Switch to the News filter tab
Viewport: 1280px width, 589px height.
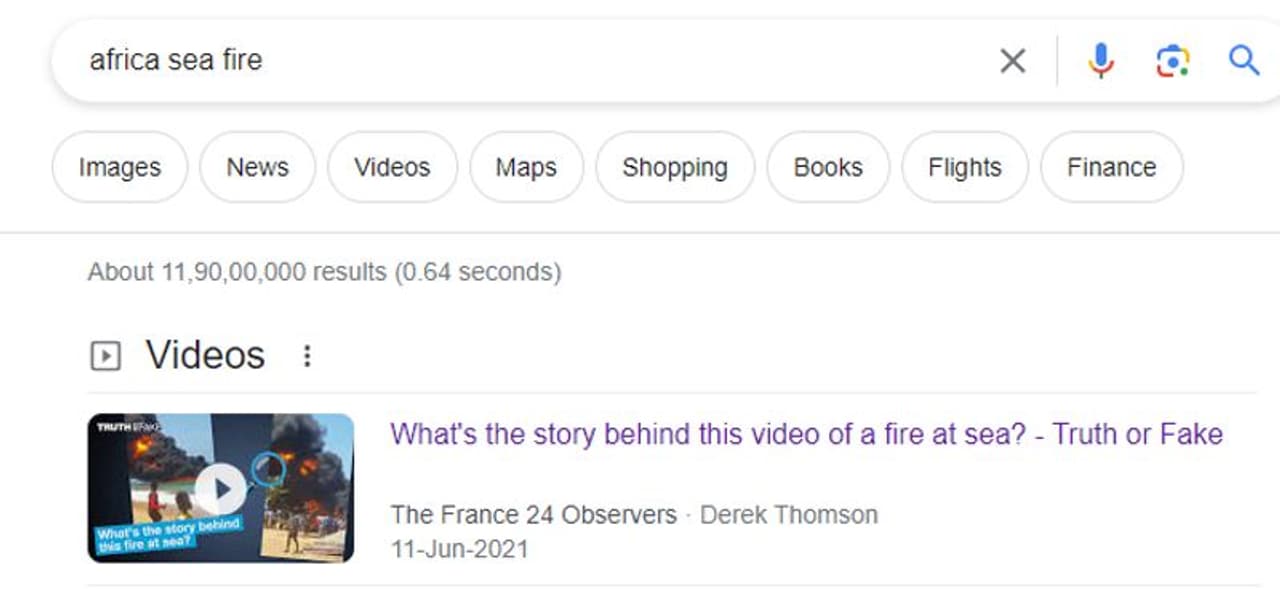257,167
